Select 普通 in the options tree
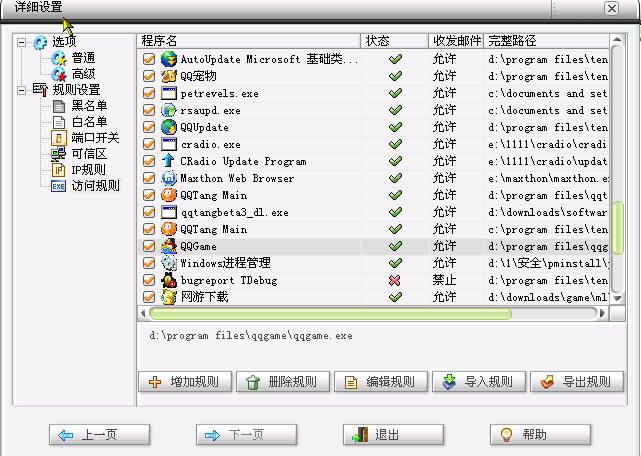The image size is (641, 456). tap(83, 58)
